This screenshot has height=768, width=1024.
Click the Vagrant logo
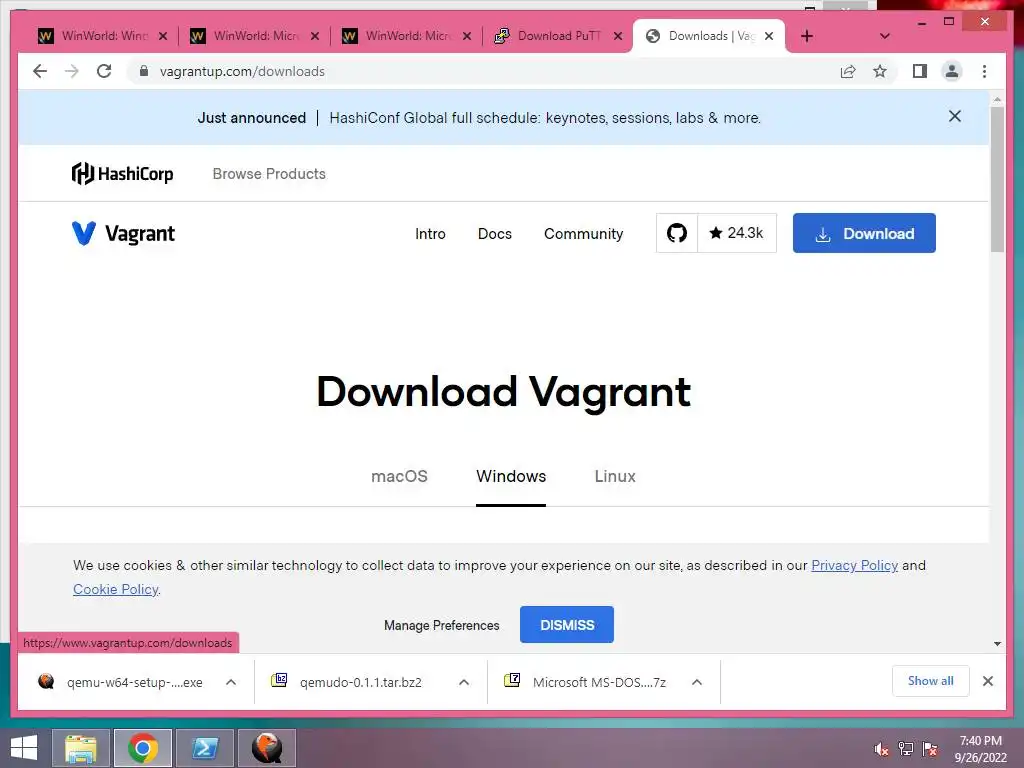(123, 233)
